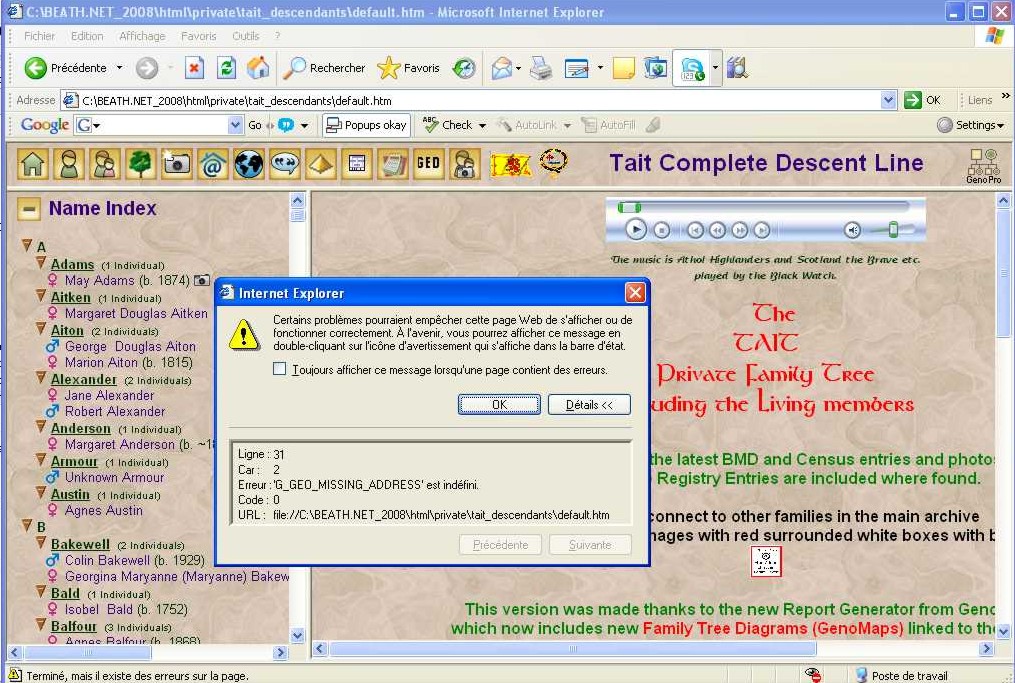Play the music in media player
Viewport: 1015px width, 683px height.
[636, 229]
